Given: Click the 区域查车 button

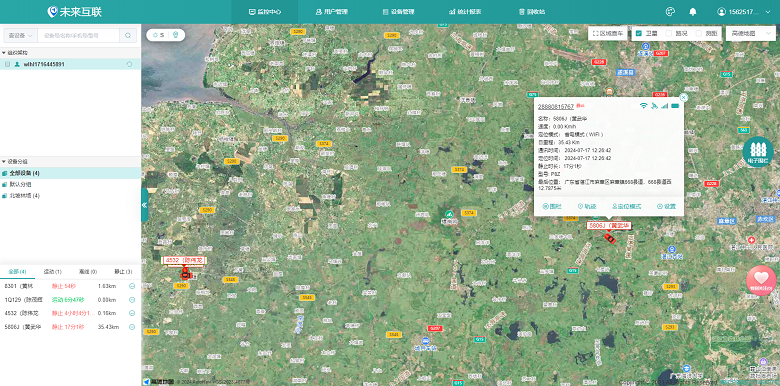Looking at the screenshot, I should pos(607,33).
